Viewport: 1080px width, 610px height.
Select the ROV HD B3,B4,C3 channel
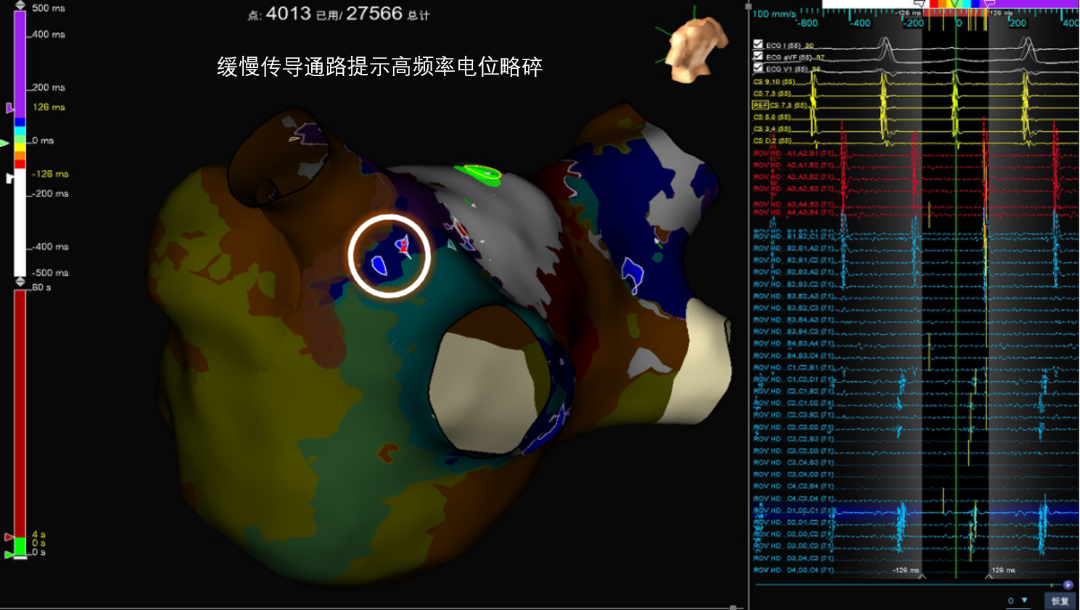(x=793, y=331)
